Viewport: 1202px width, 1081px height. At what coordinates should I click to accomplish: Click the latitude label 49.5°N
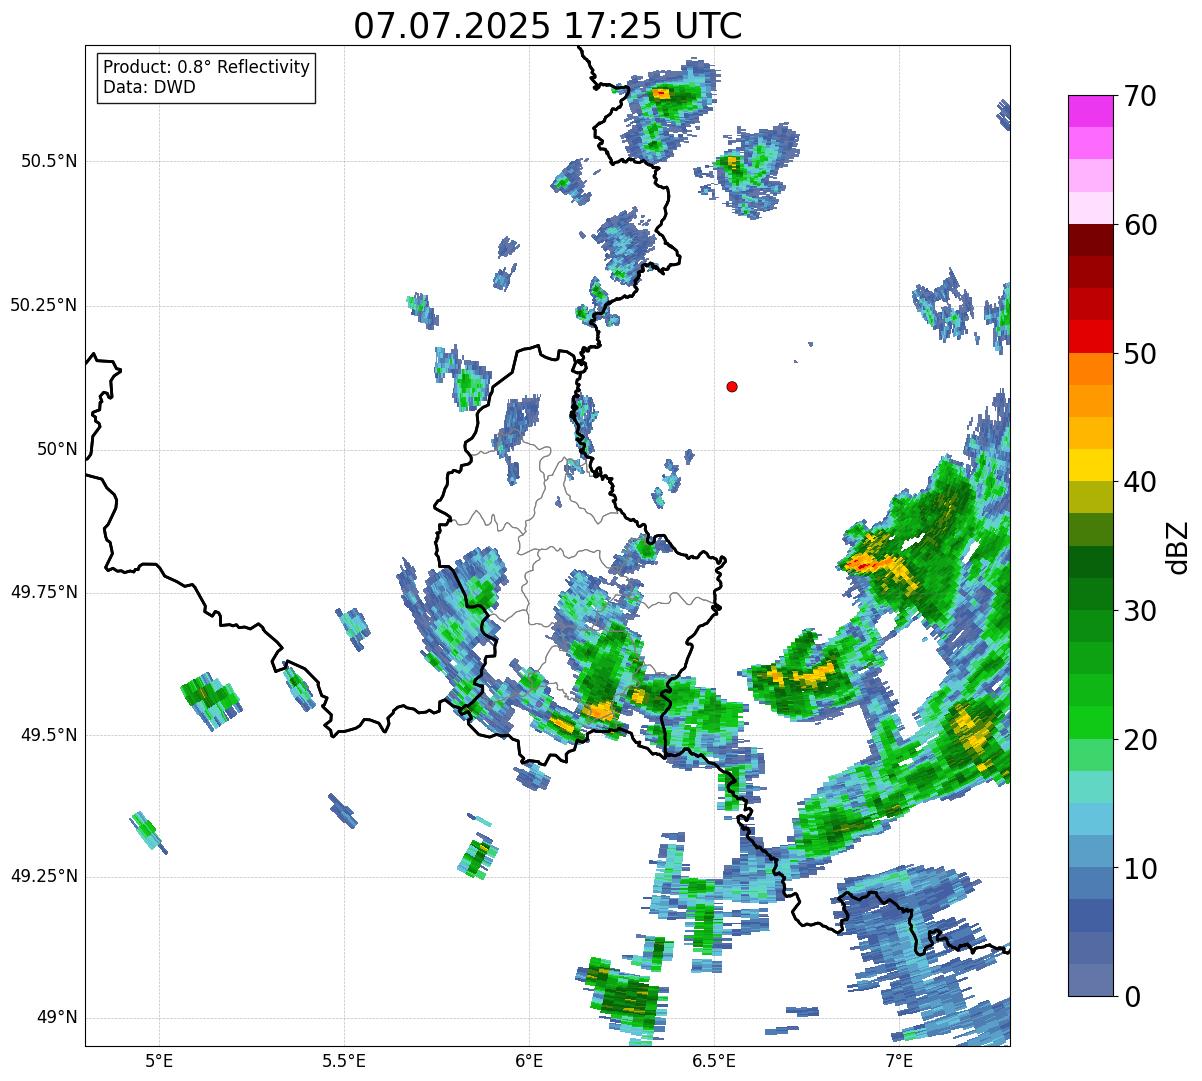49,735
